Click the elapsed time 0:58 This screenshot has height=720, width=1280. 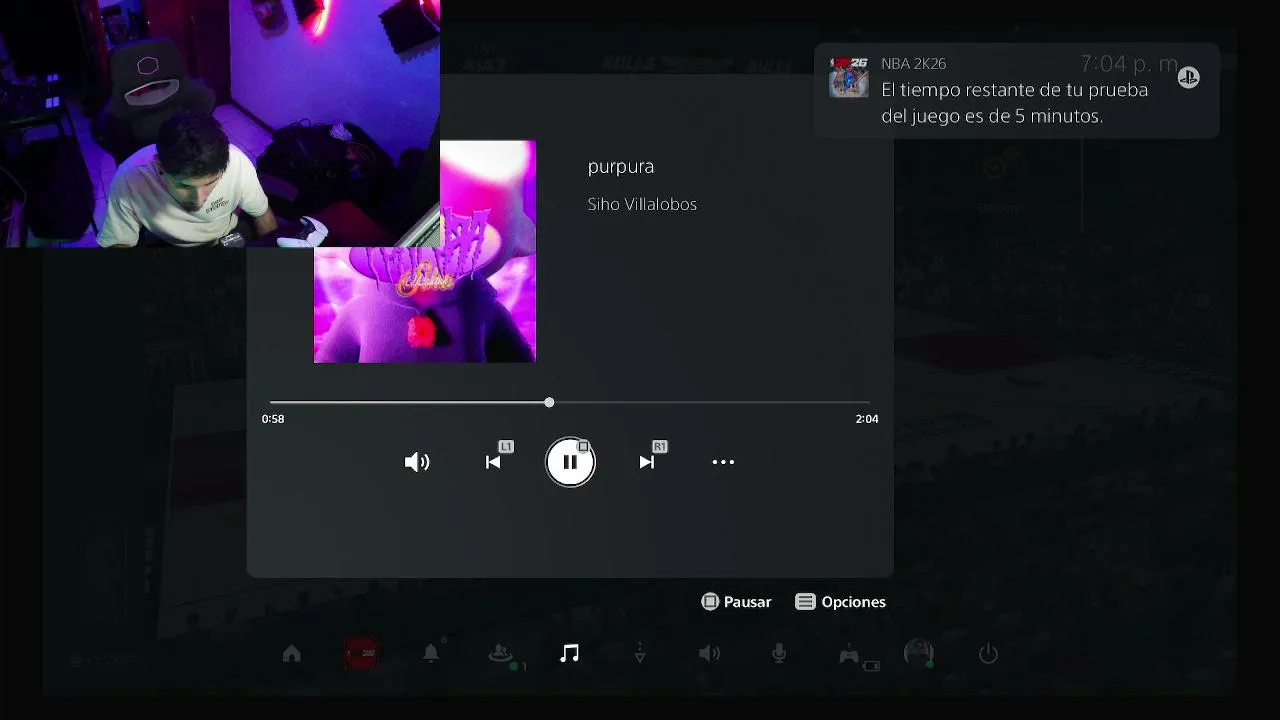coord(273,419)
